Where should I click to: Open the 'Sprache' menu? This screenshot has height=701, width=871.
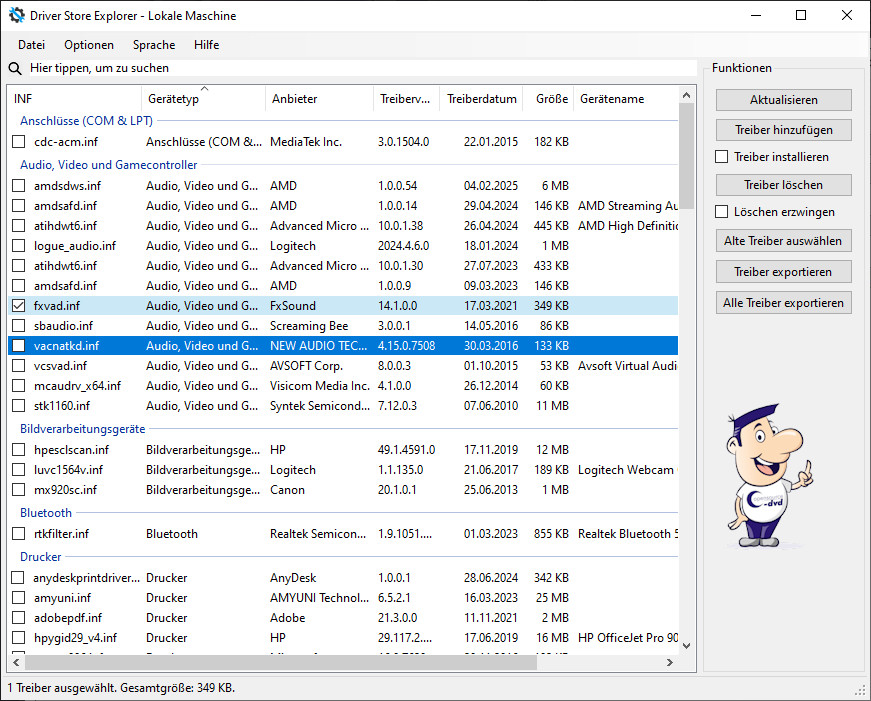153,45
